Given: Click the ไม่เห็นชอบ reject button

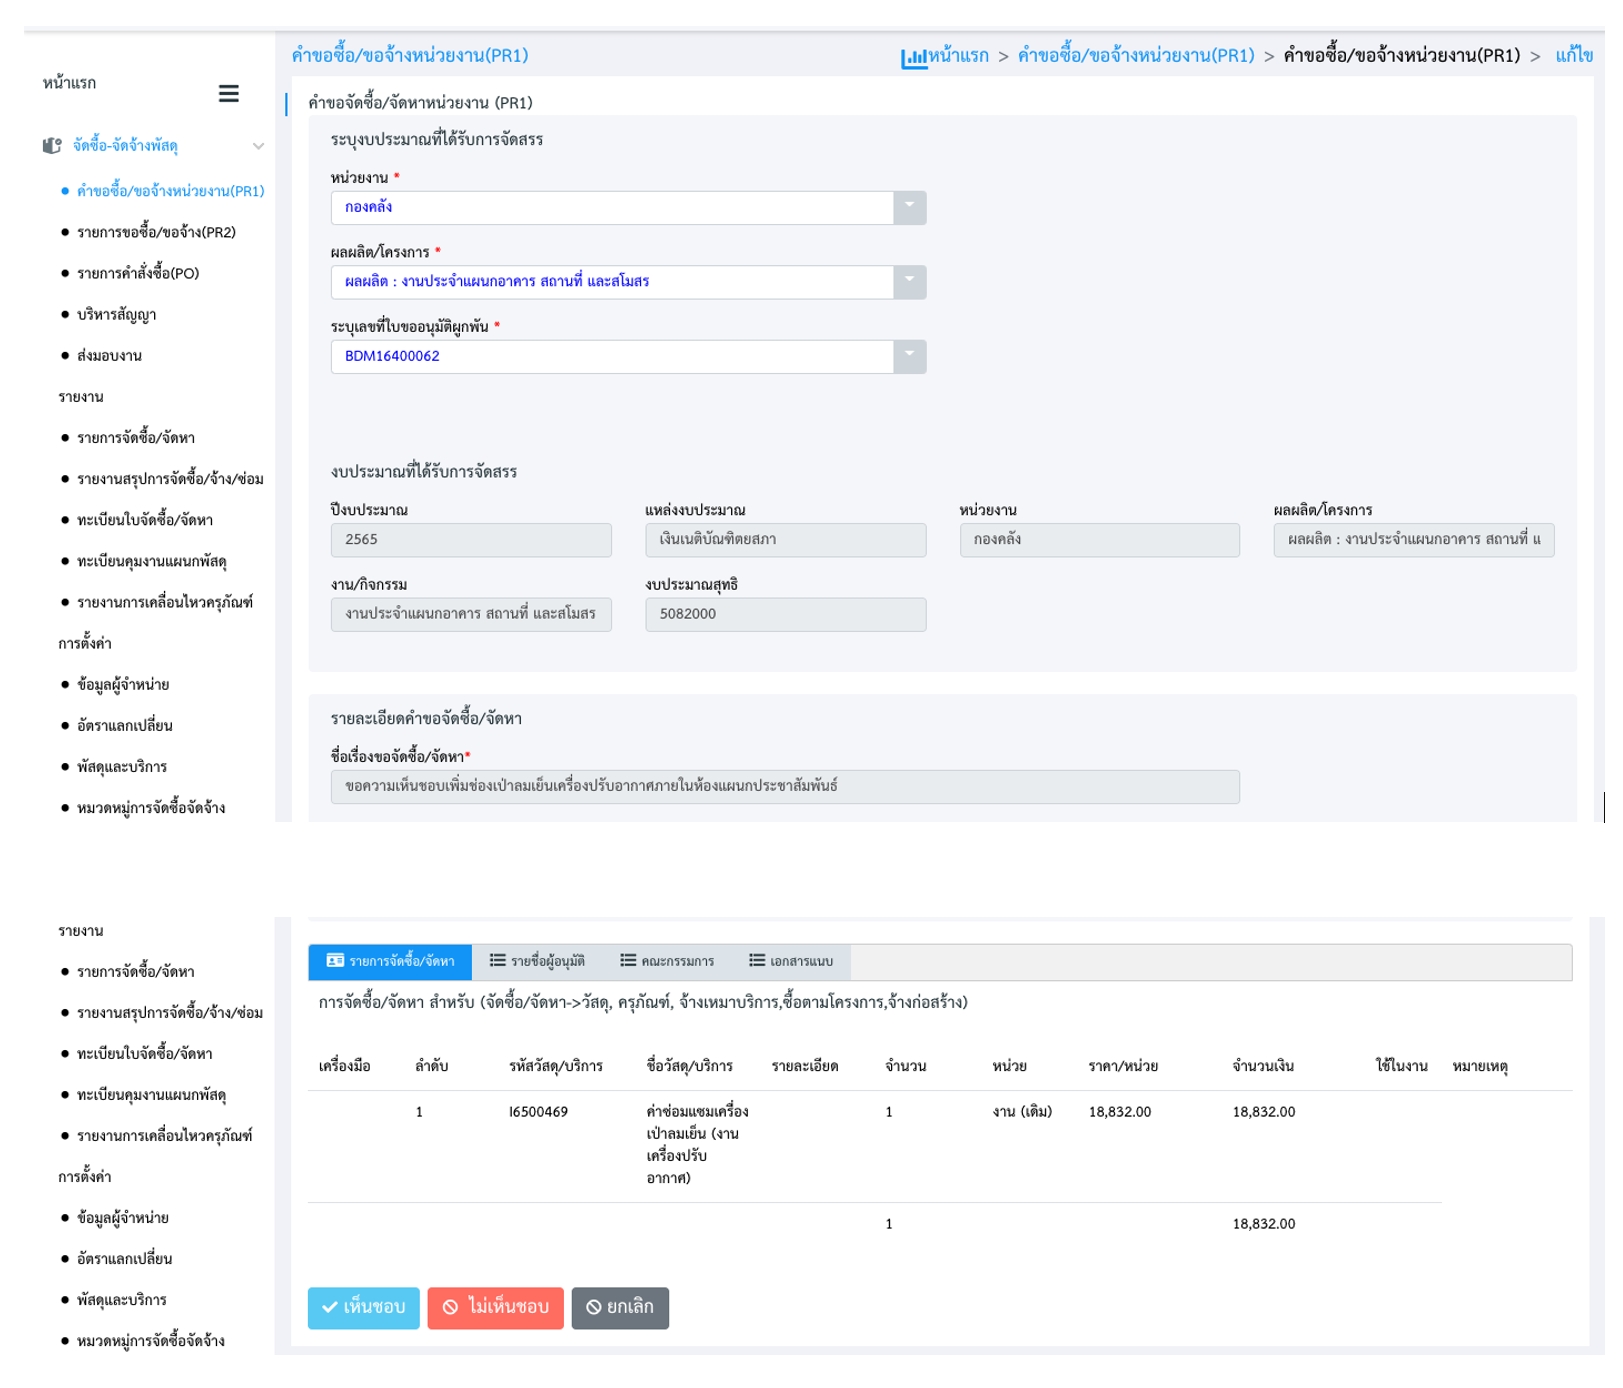Looking at the screenshot, I should (x=495, y=1307).
